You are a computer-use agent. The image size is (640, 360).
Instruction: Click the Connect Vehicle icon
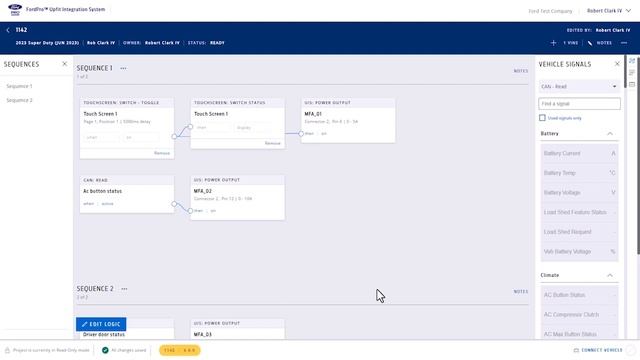576,350
